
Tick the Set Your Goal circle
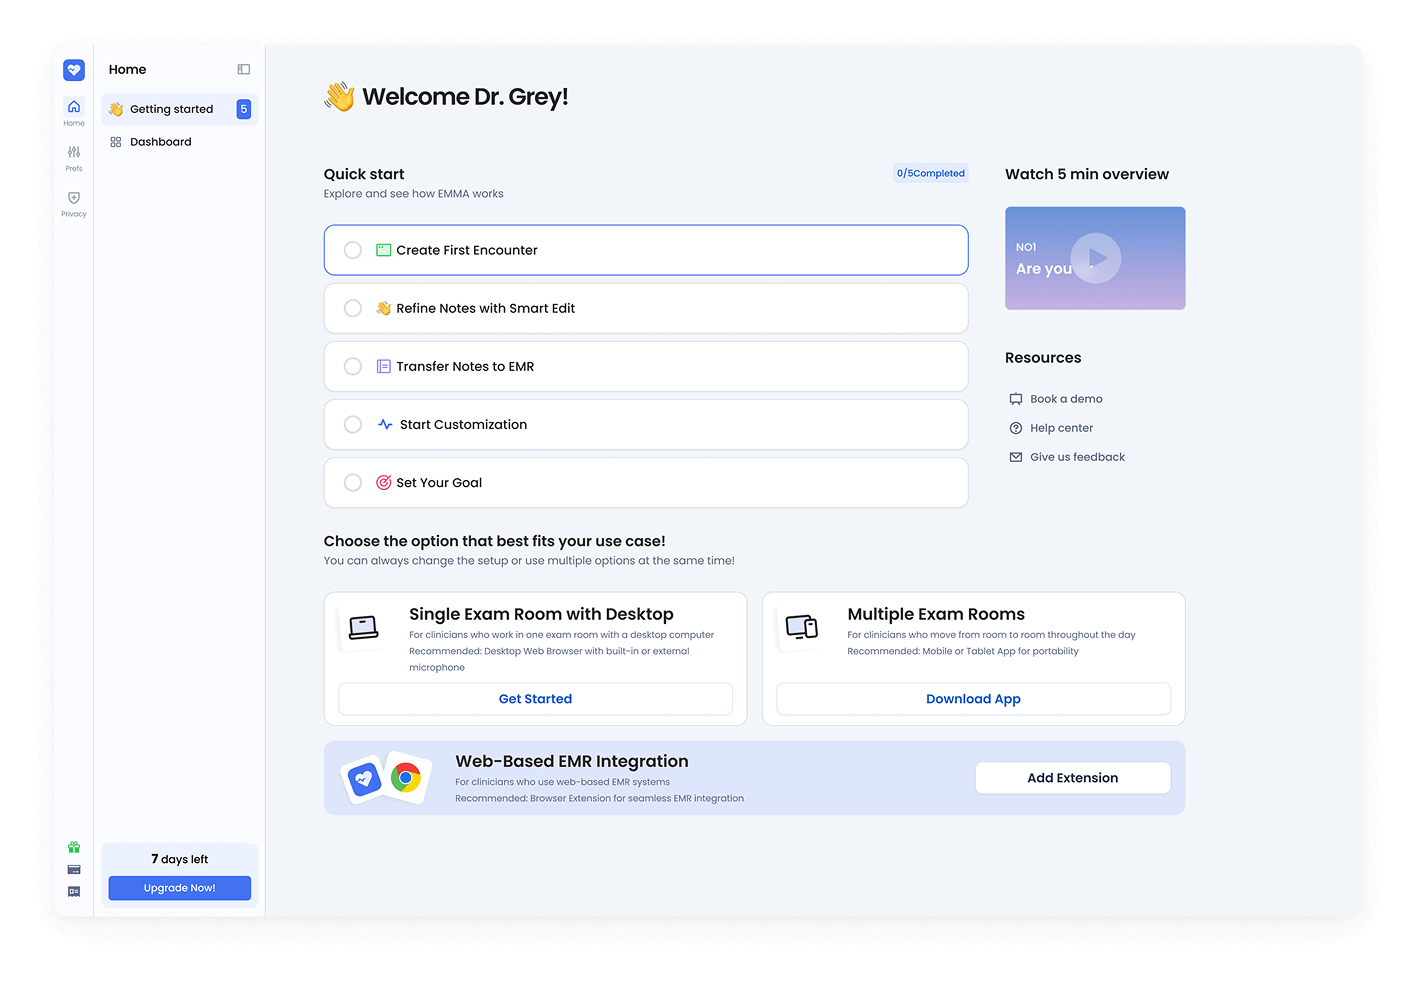[x=353, y=483]
